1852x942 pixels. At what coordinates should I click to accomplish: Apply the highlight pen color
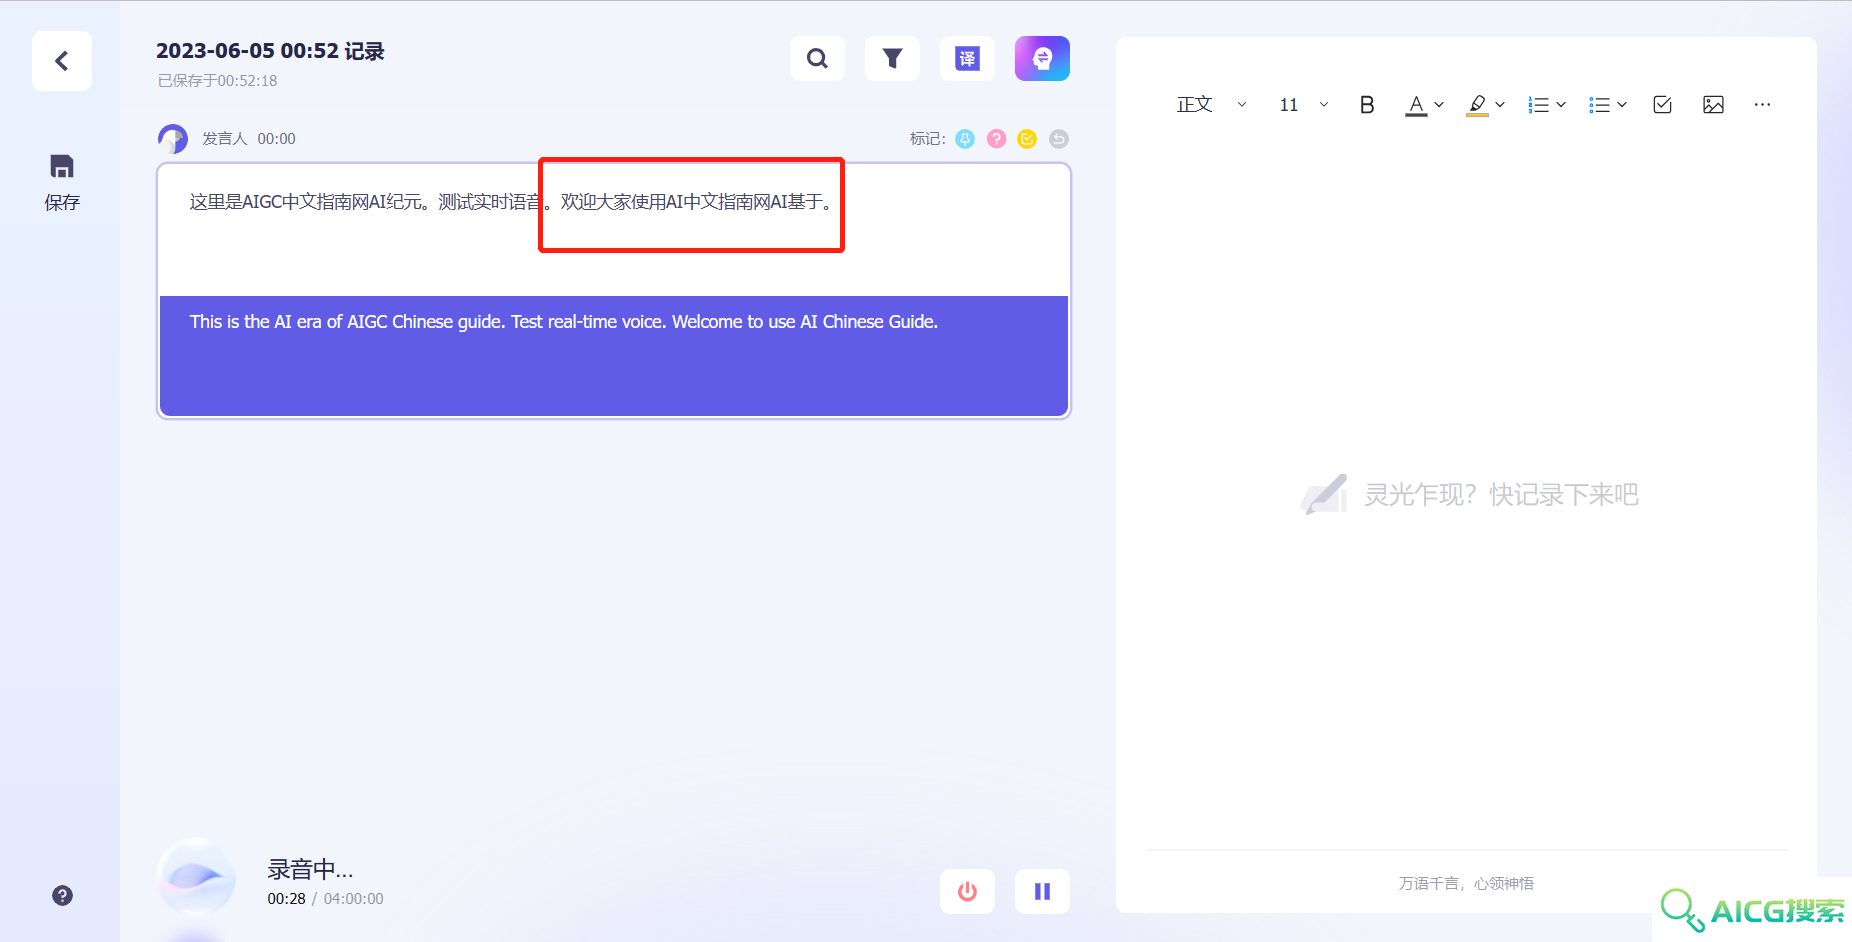1477,105
